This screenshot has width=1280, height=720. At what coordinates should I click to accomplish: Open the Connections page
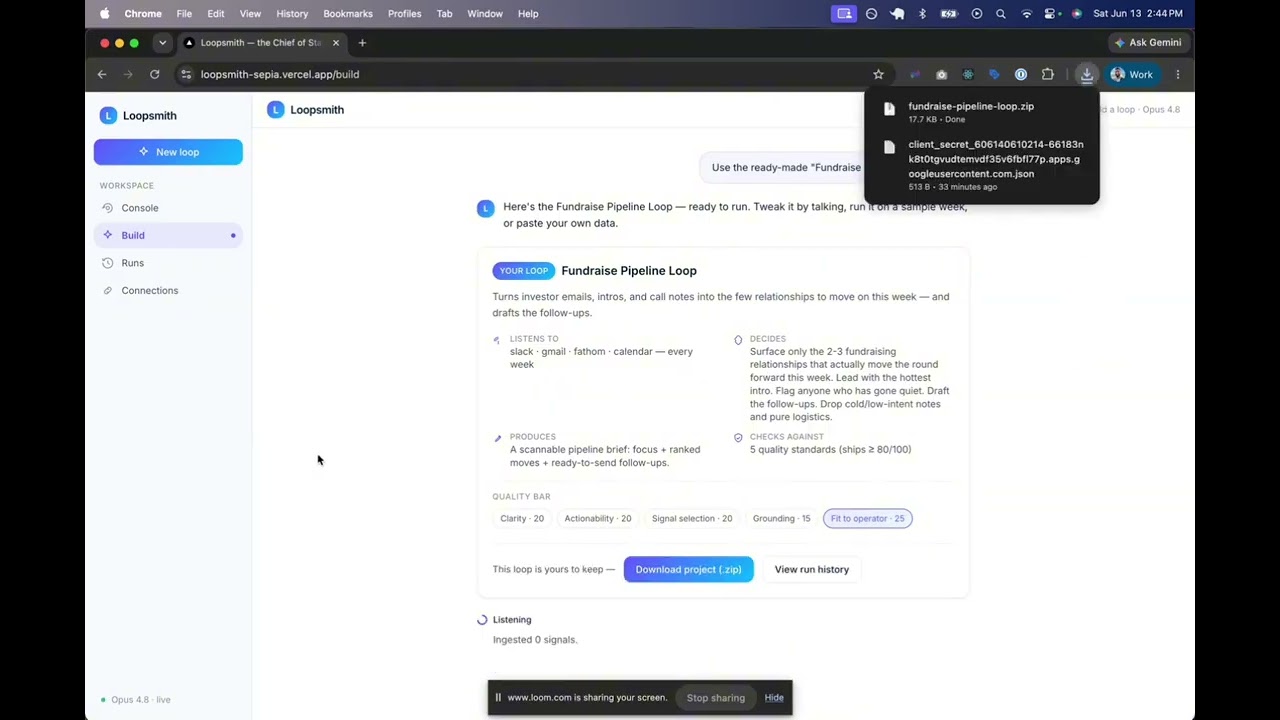[168, 290]
